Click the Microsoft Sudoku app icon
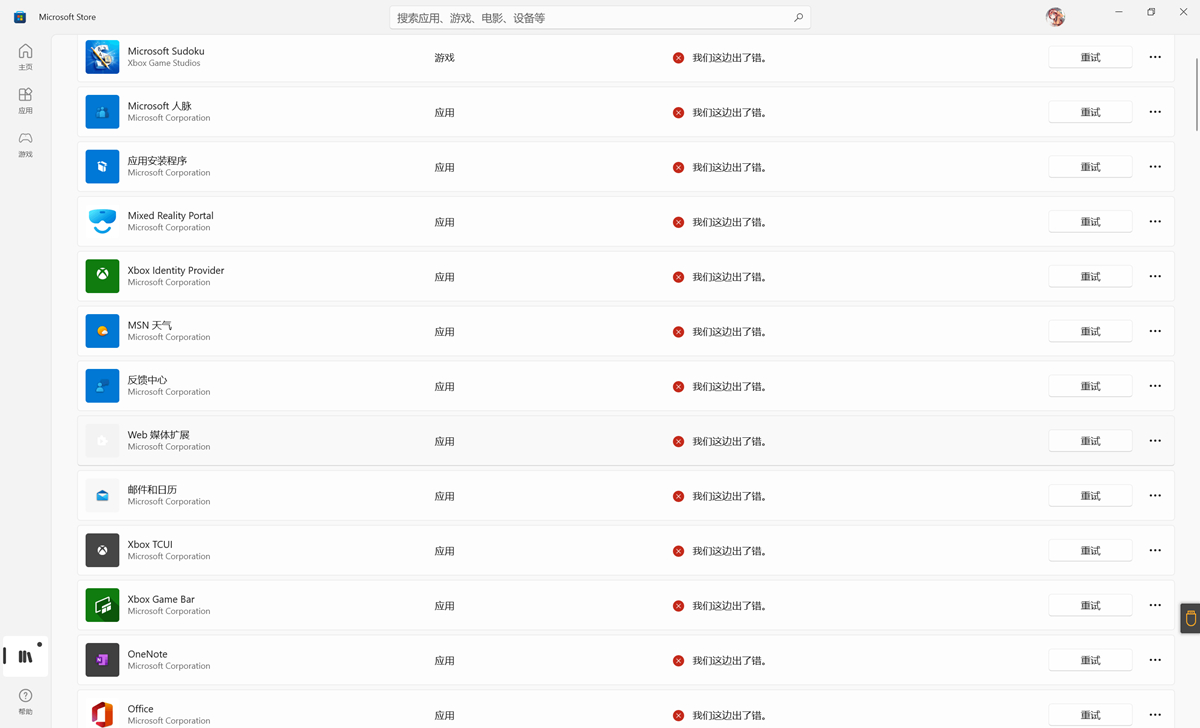 [102, 57]
